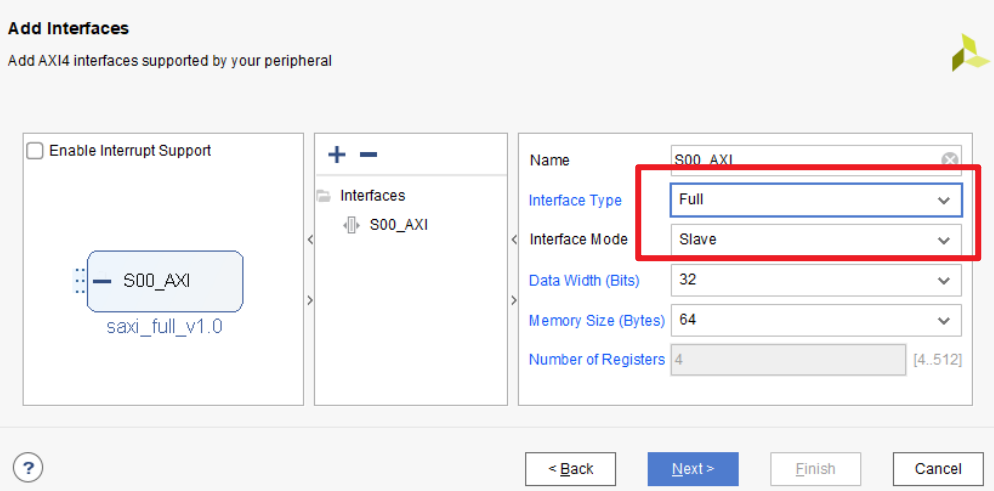Click the Interfaces folder icon
The width and height of the screenshot is (994, 491).
[324, 196]
